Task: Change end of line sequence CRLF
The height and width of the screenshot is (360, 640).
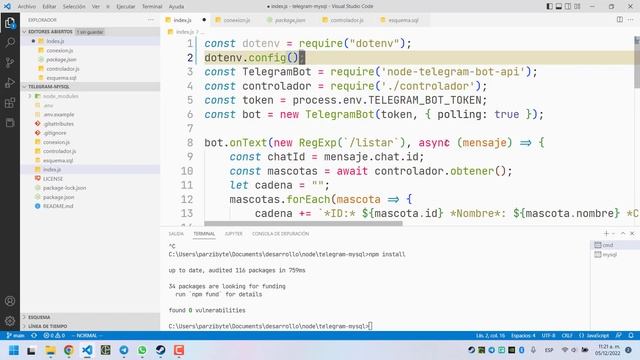Action: tap(567, 336)
